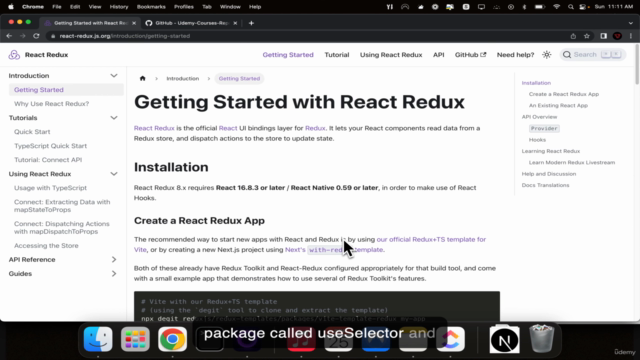Click the React Redux logo icon
The width and height of the screenshot is (640, 360).
[x=14, y=55]
